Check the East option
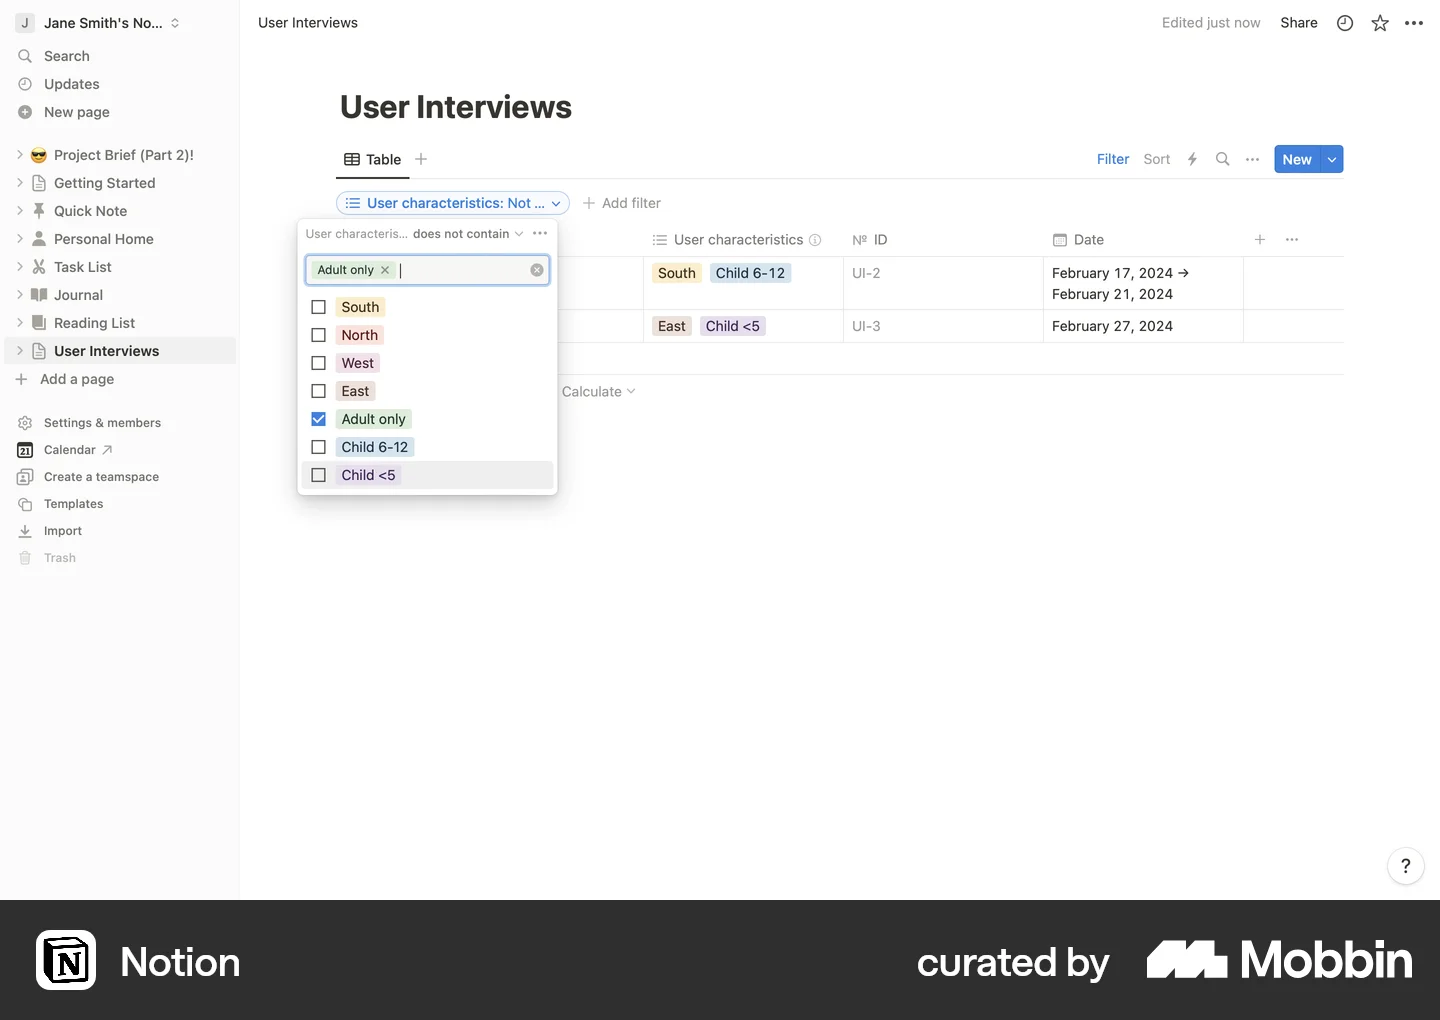This screenshot has height=1020, width=1440. tap(319, 391)
